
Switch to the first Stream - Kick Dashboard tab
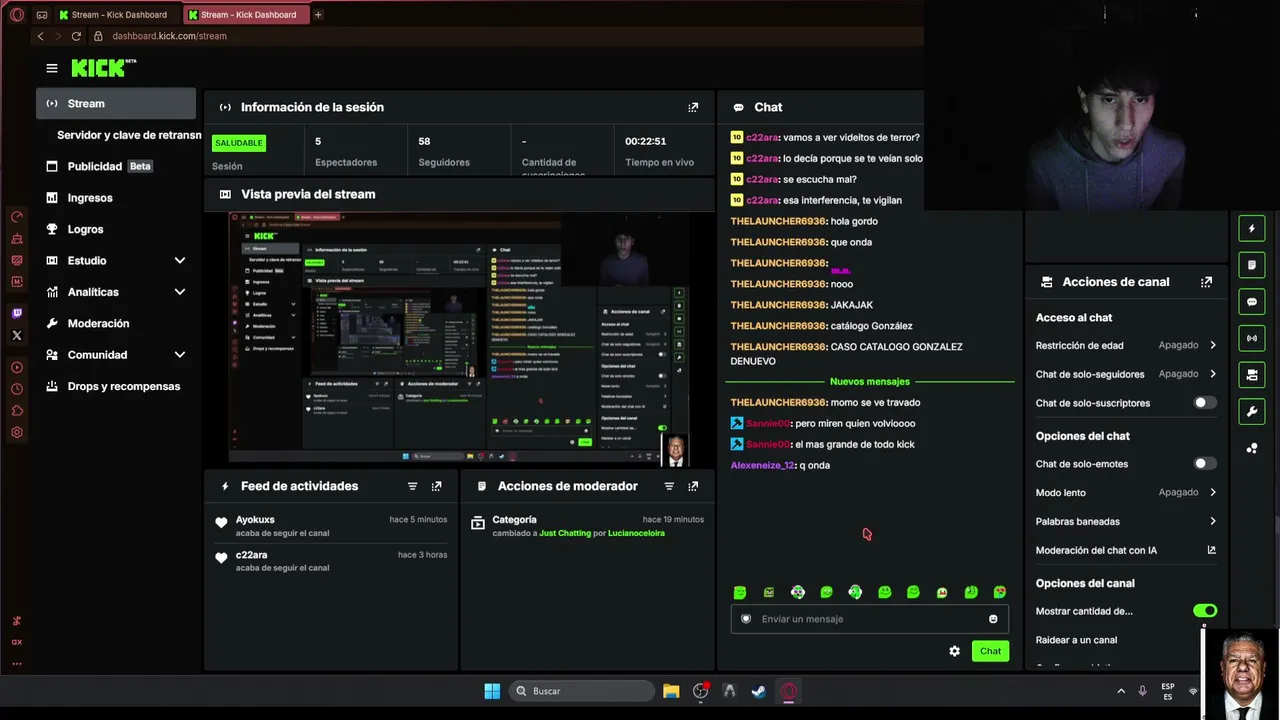coord(118,15)
